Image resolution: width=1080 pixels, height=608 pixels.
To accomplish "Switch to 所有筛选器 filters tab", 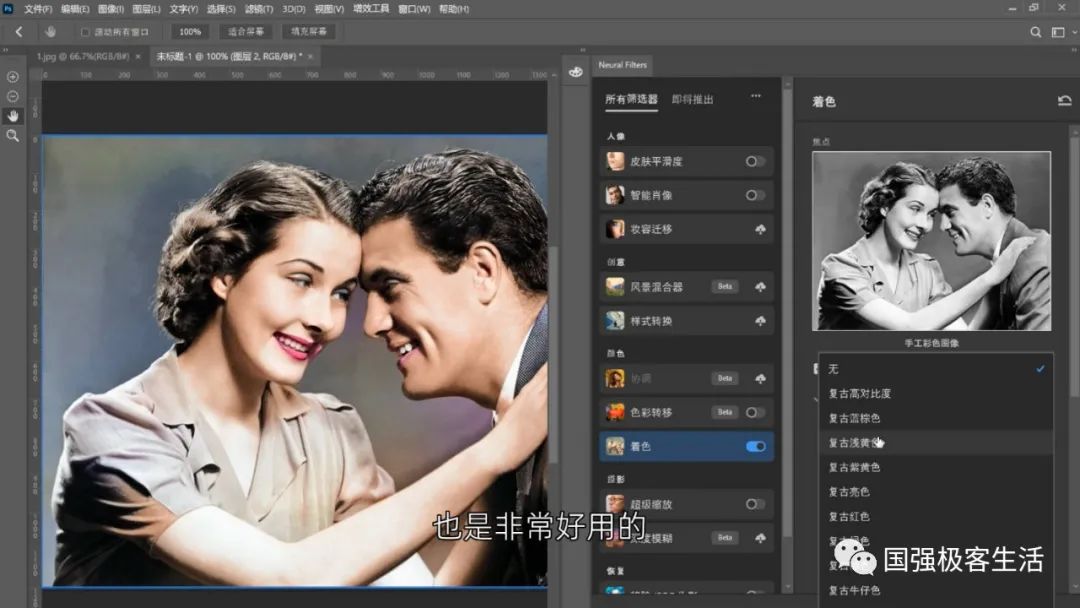I will (x=632, y=99).
